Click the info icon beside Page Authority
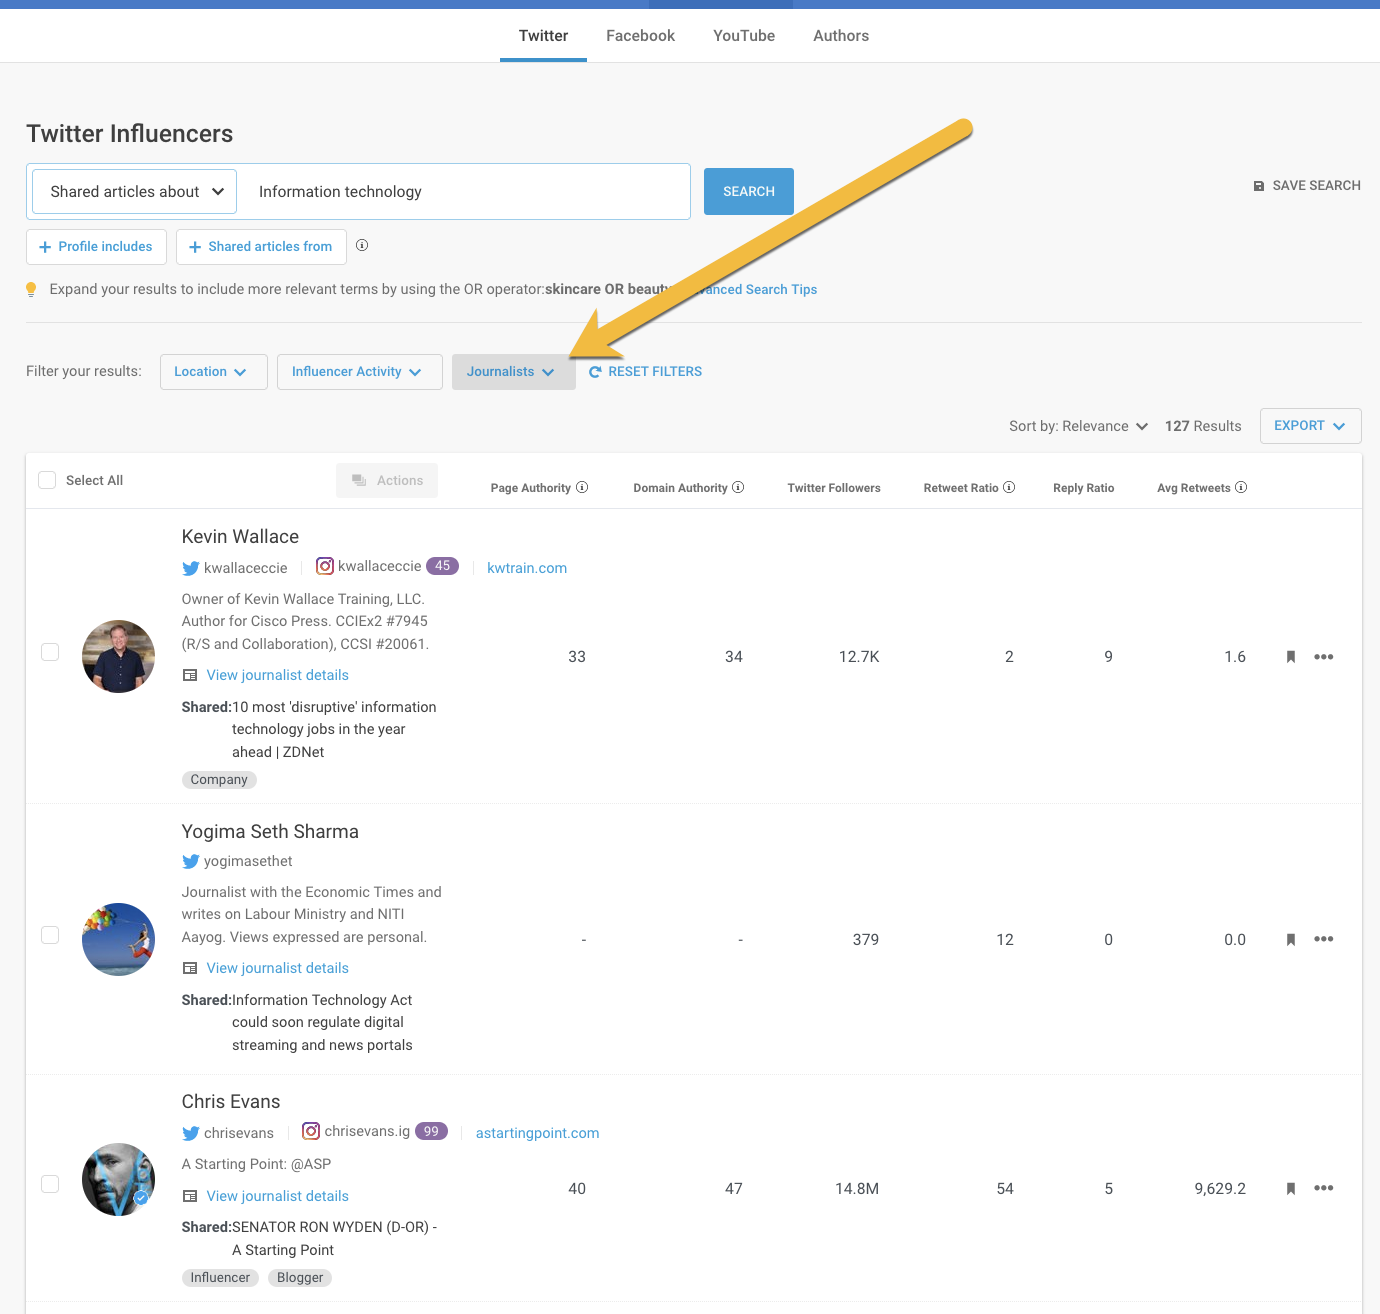Viewport: 1380px width, 1314px height. click(582, 487)
